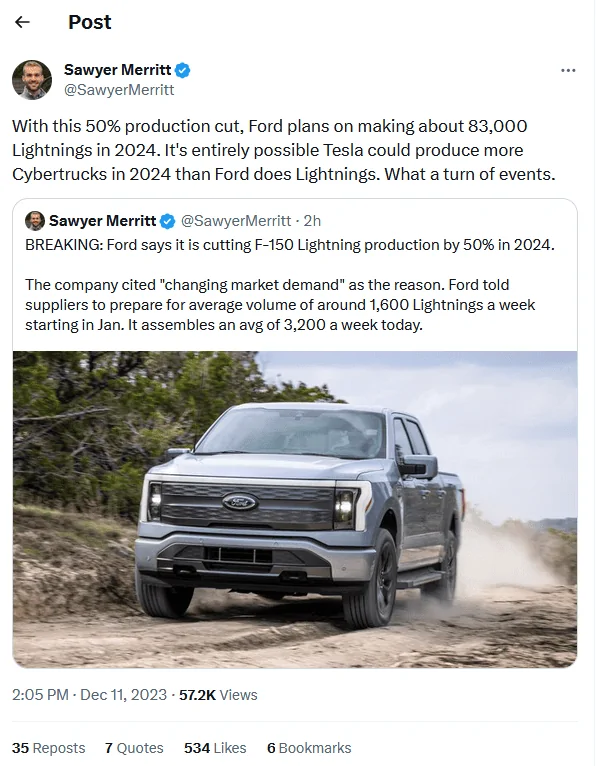Click the Post header title
The width and height of the screenshot is (596, 766).
(89, 22)
